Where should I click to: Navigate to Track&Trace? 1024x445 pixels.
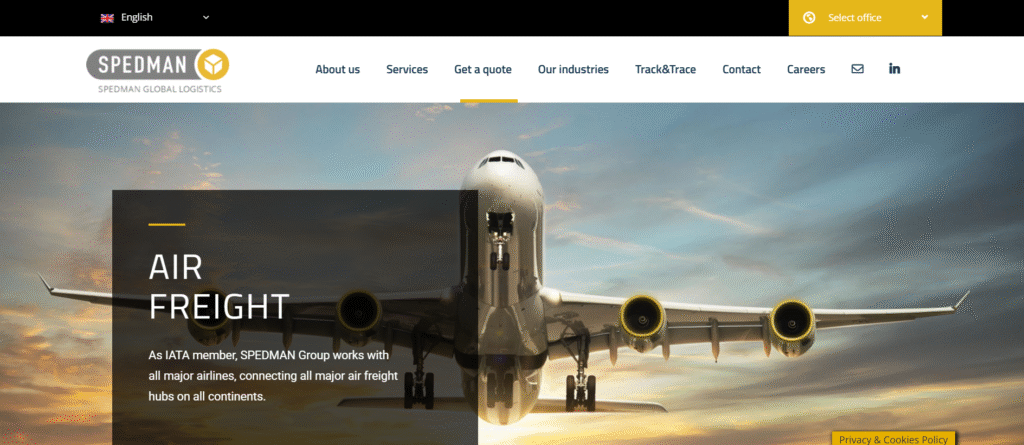tap(665, 69)
